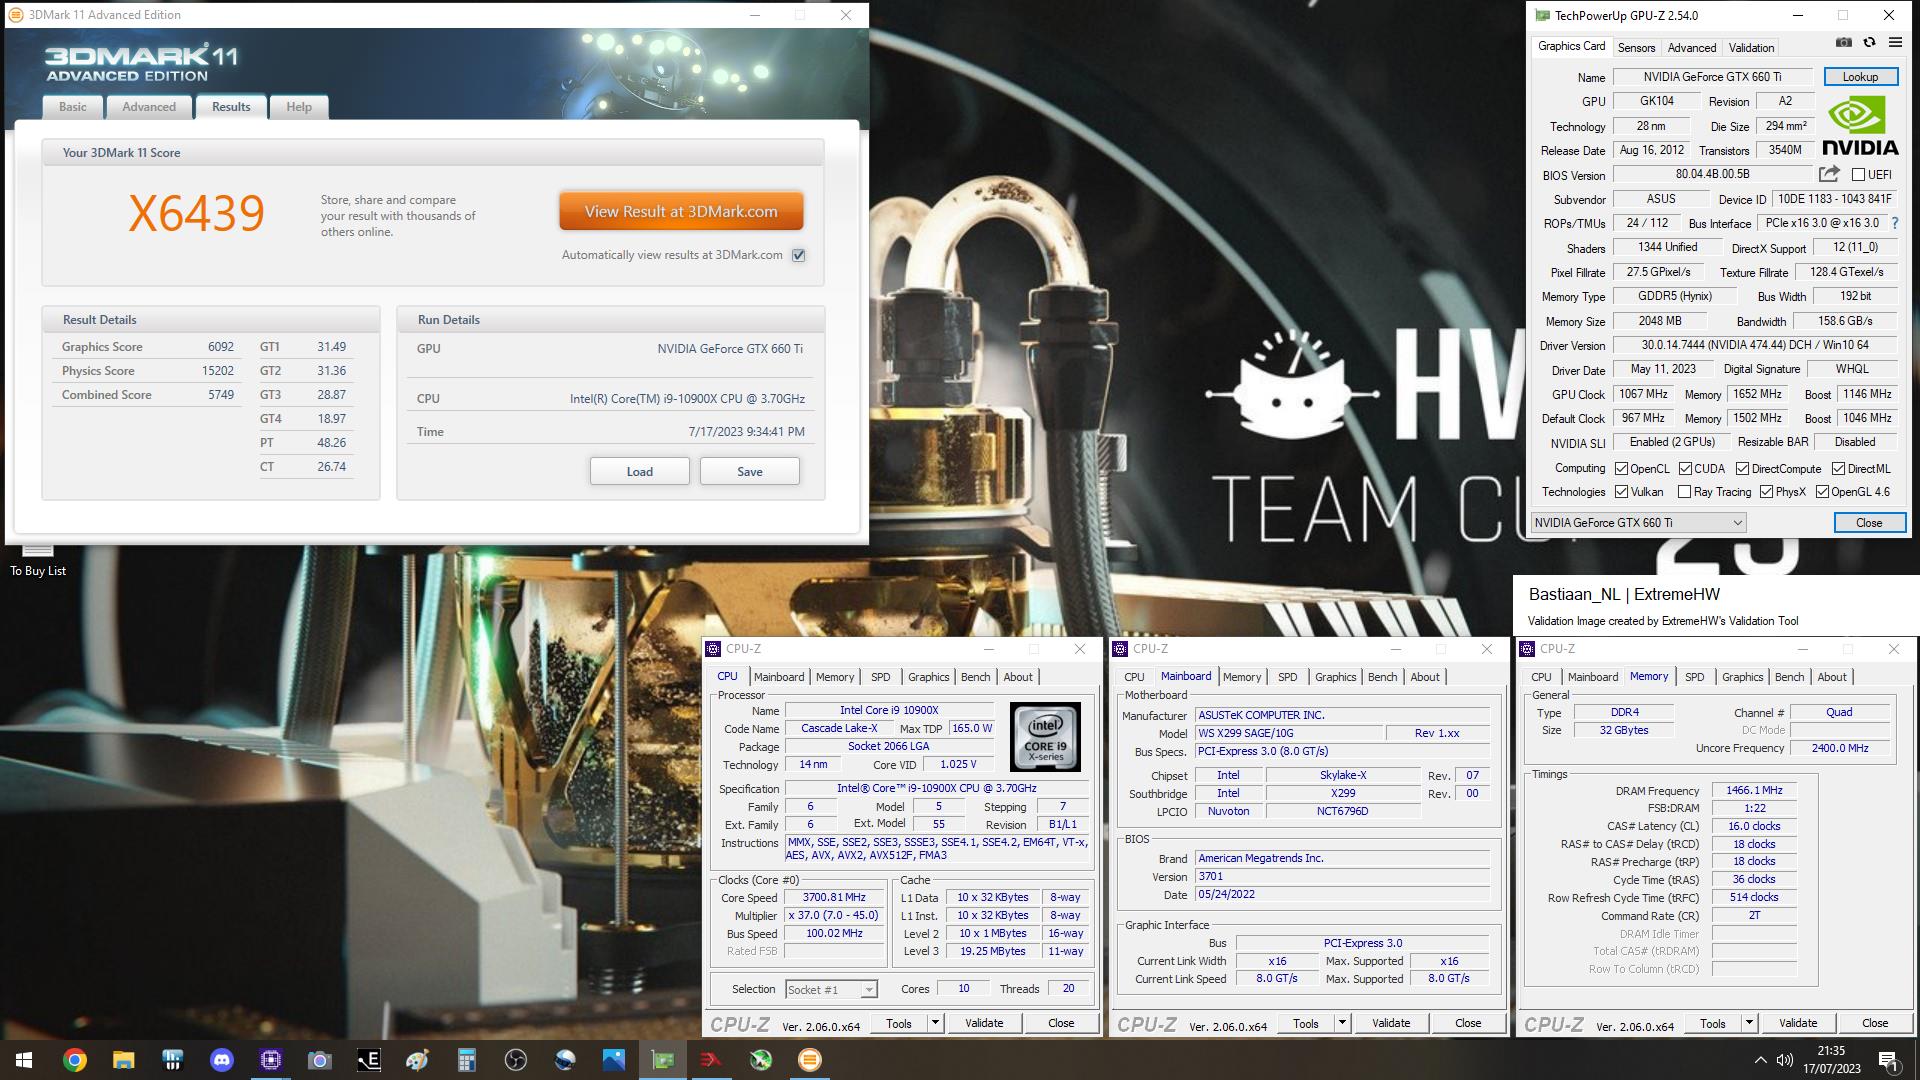1920x1080 pixels.
Task: Take a GPU-Z screenshot with camera icon
Action: point(1844,43)
